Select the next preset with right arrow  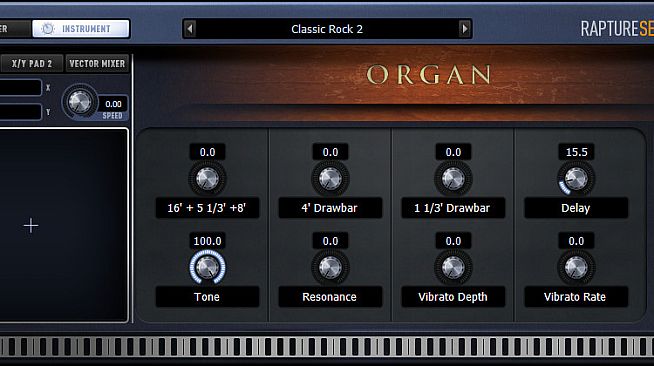coord(465,29)
